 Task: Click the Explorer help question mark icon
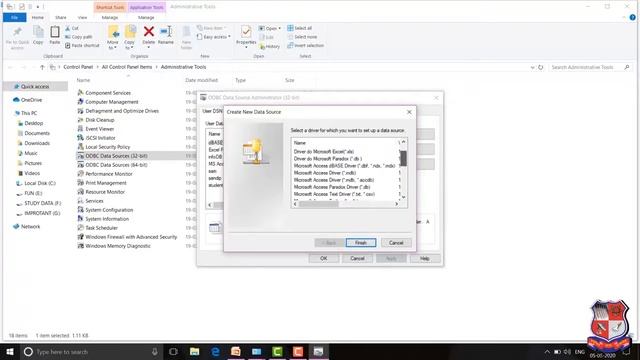coord(632,17)
